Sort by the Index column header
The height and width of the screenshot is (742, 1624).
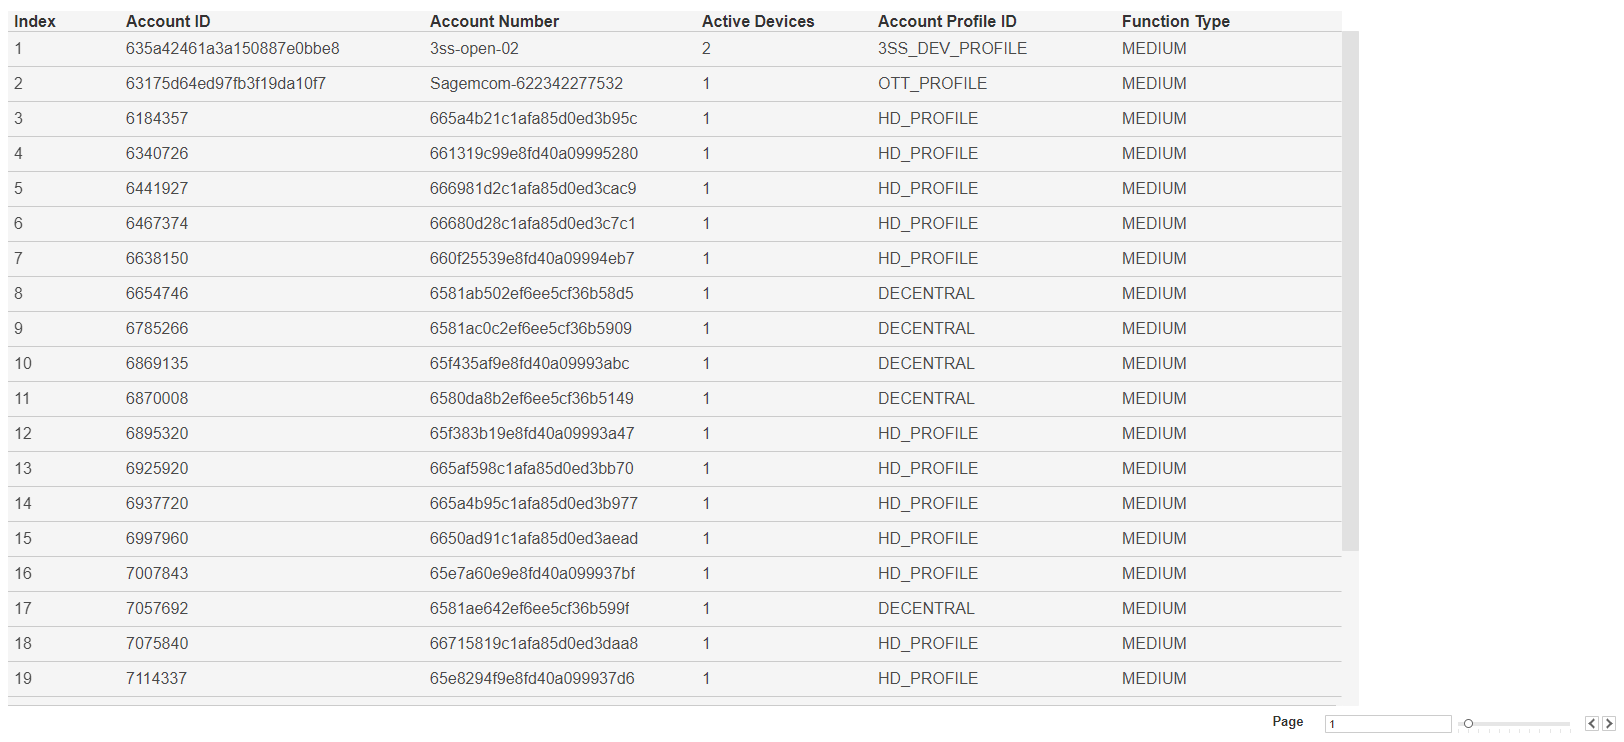click(x=35, y=21)
